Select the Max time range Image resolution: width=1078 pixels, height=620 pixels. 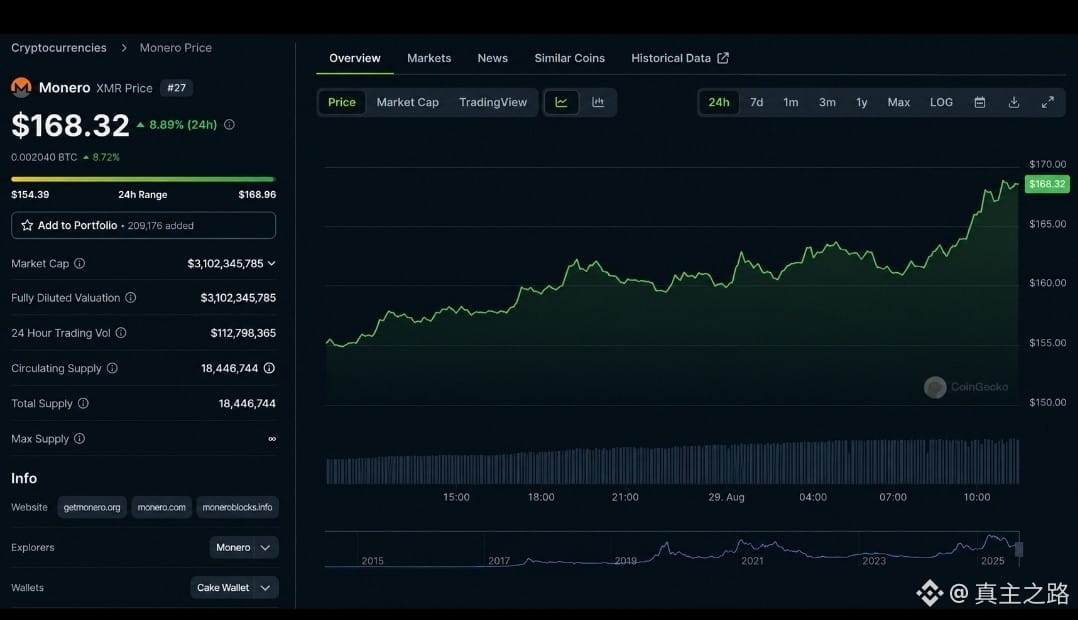click(x=899, y=102)
